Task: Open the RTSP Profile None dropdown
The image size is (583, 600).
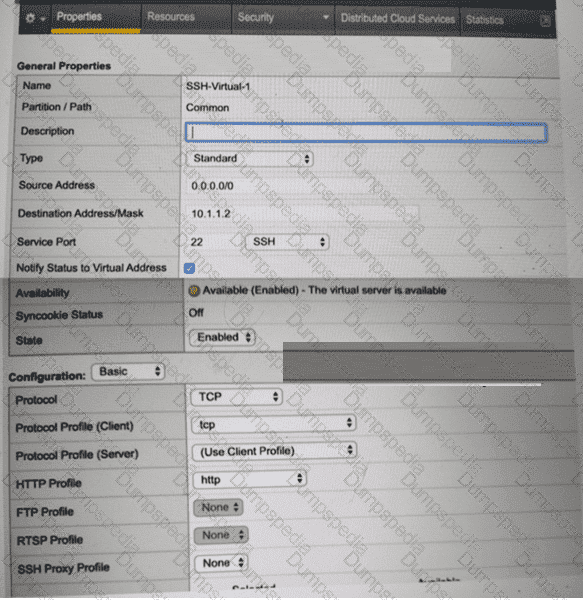Action: tap(221, 535)
